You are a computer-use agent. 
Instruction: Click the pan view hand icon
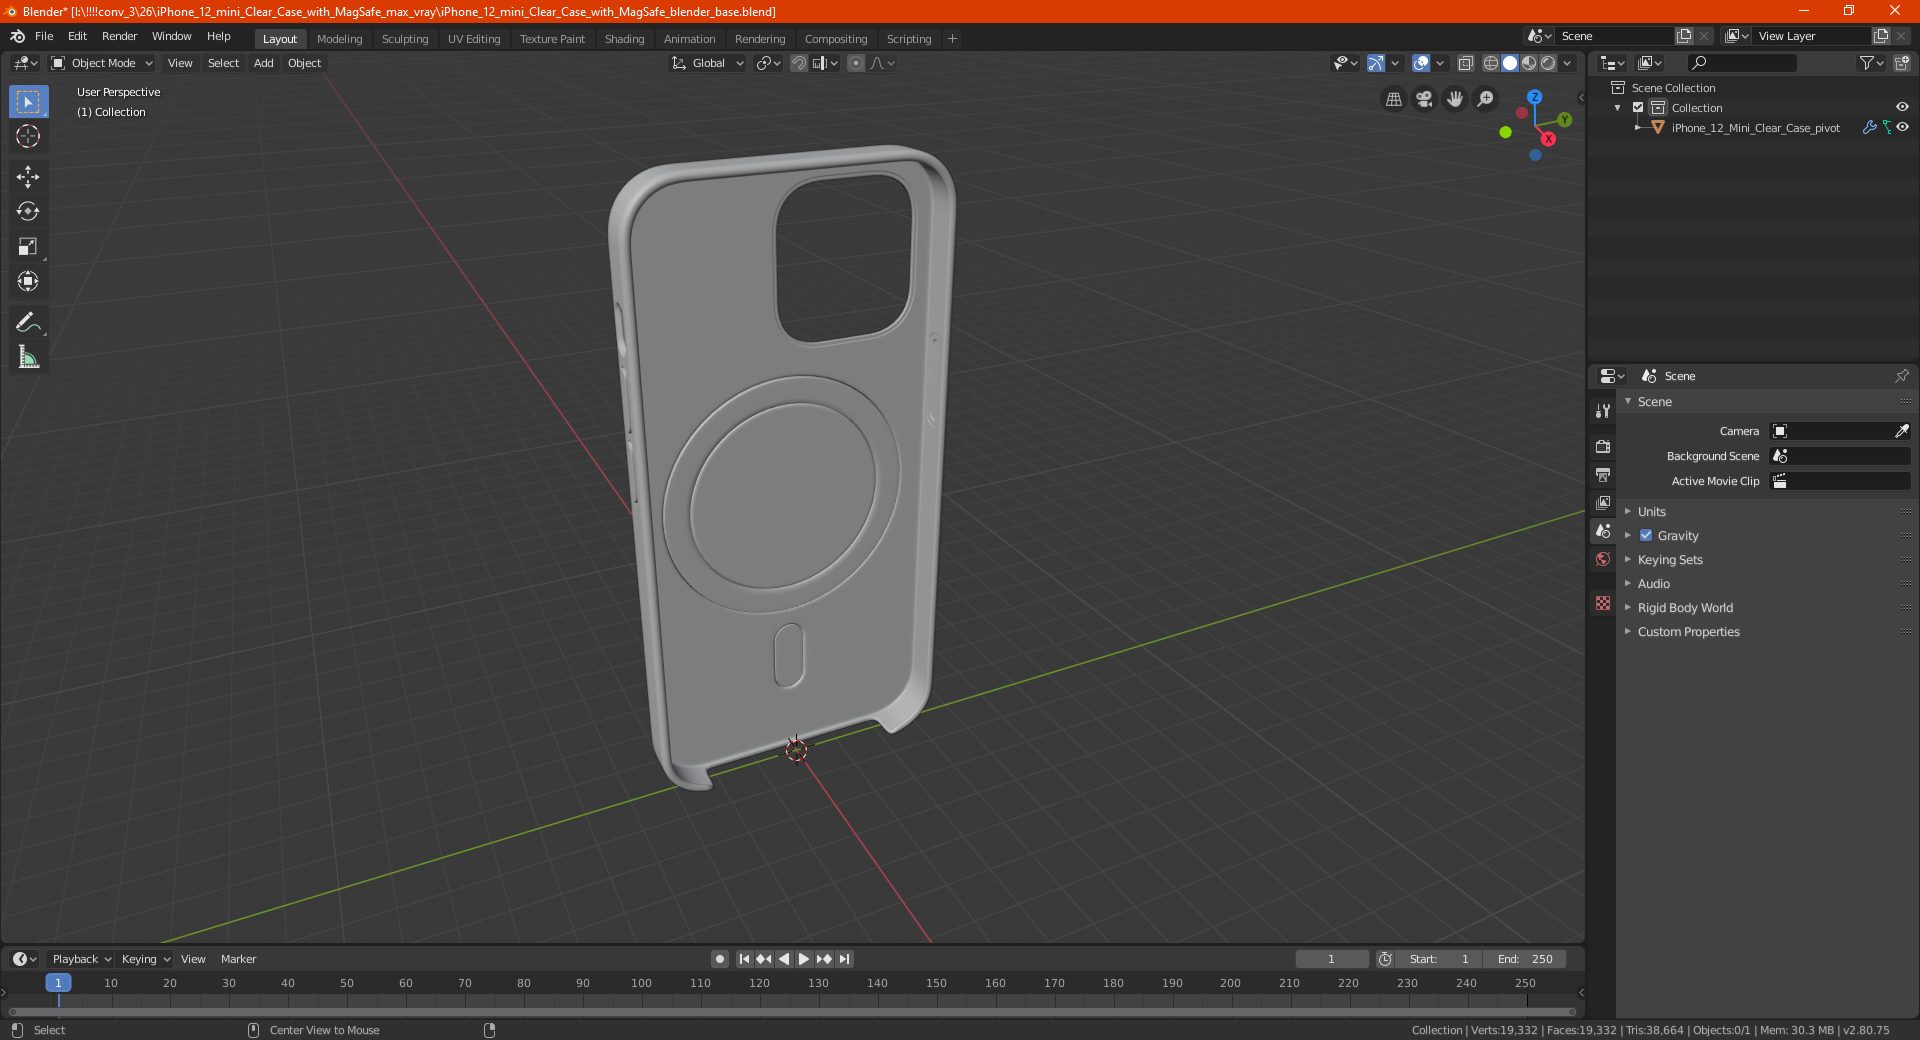click(x=1455, y=99)
